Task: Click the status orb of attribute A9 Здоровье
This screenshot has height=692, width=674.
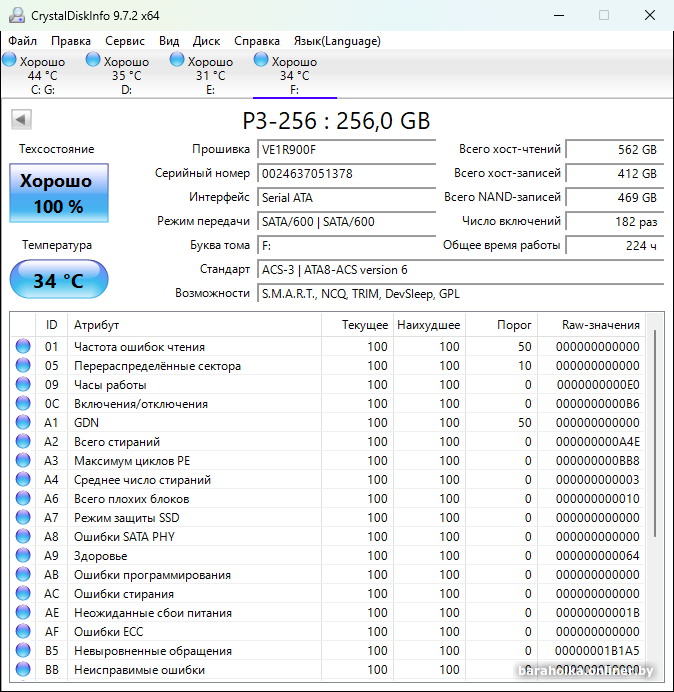Action: click(x=23, y=556)
